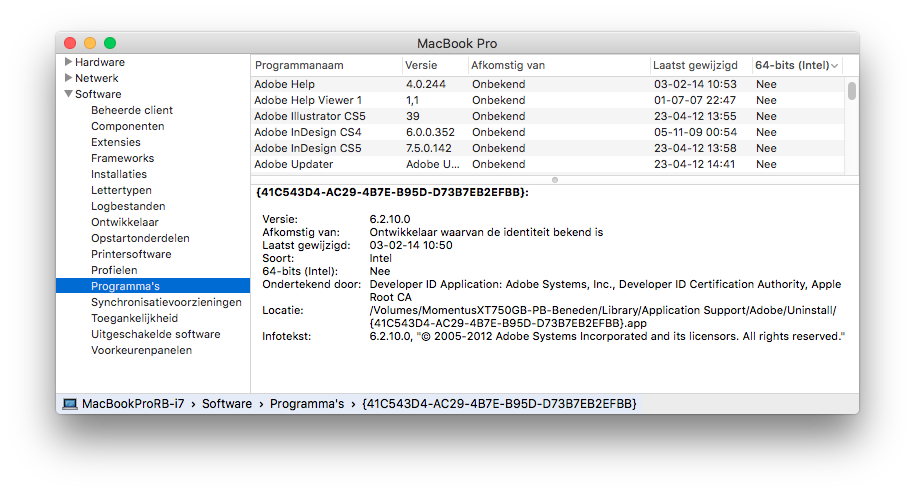Click version 7.5.0.142 cell

coord(429,148)
